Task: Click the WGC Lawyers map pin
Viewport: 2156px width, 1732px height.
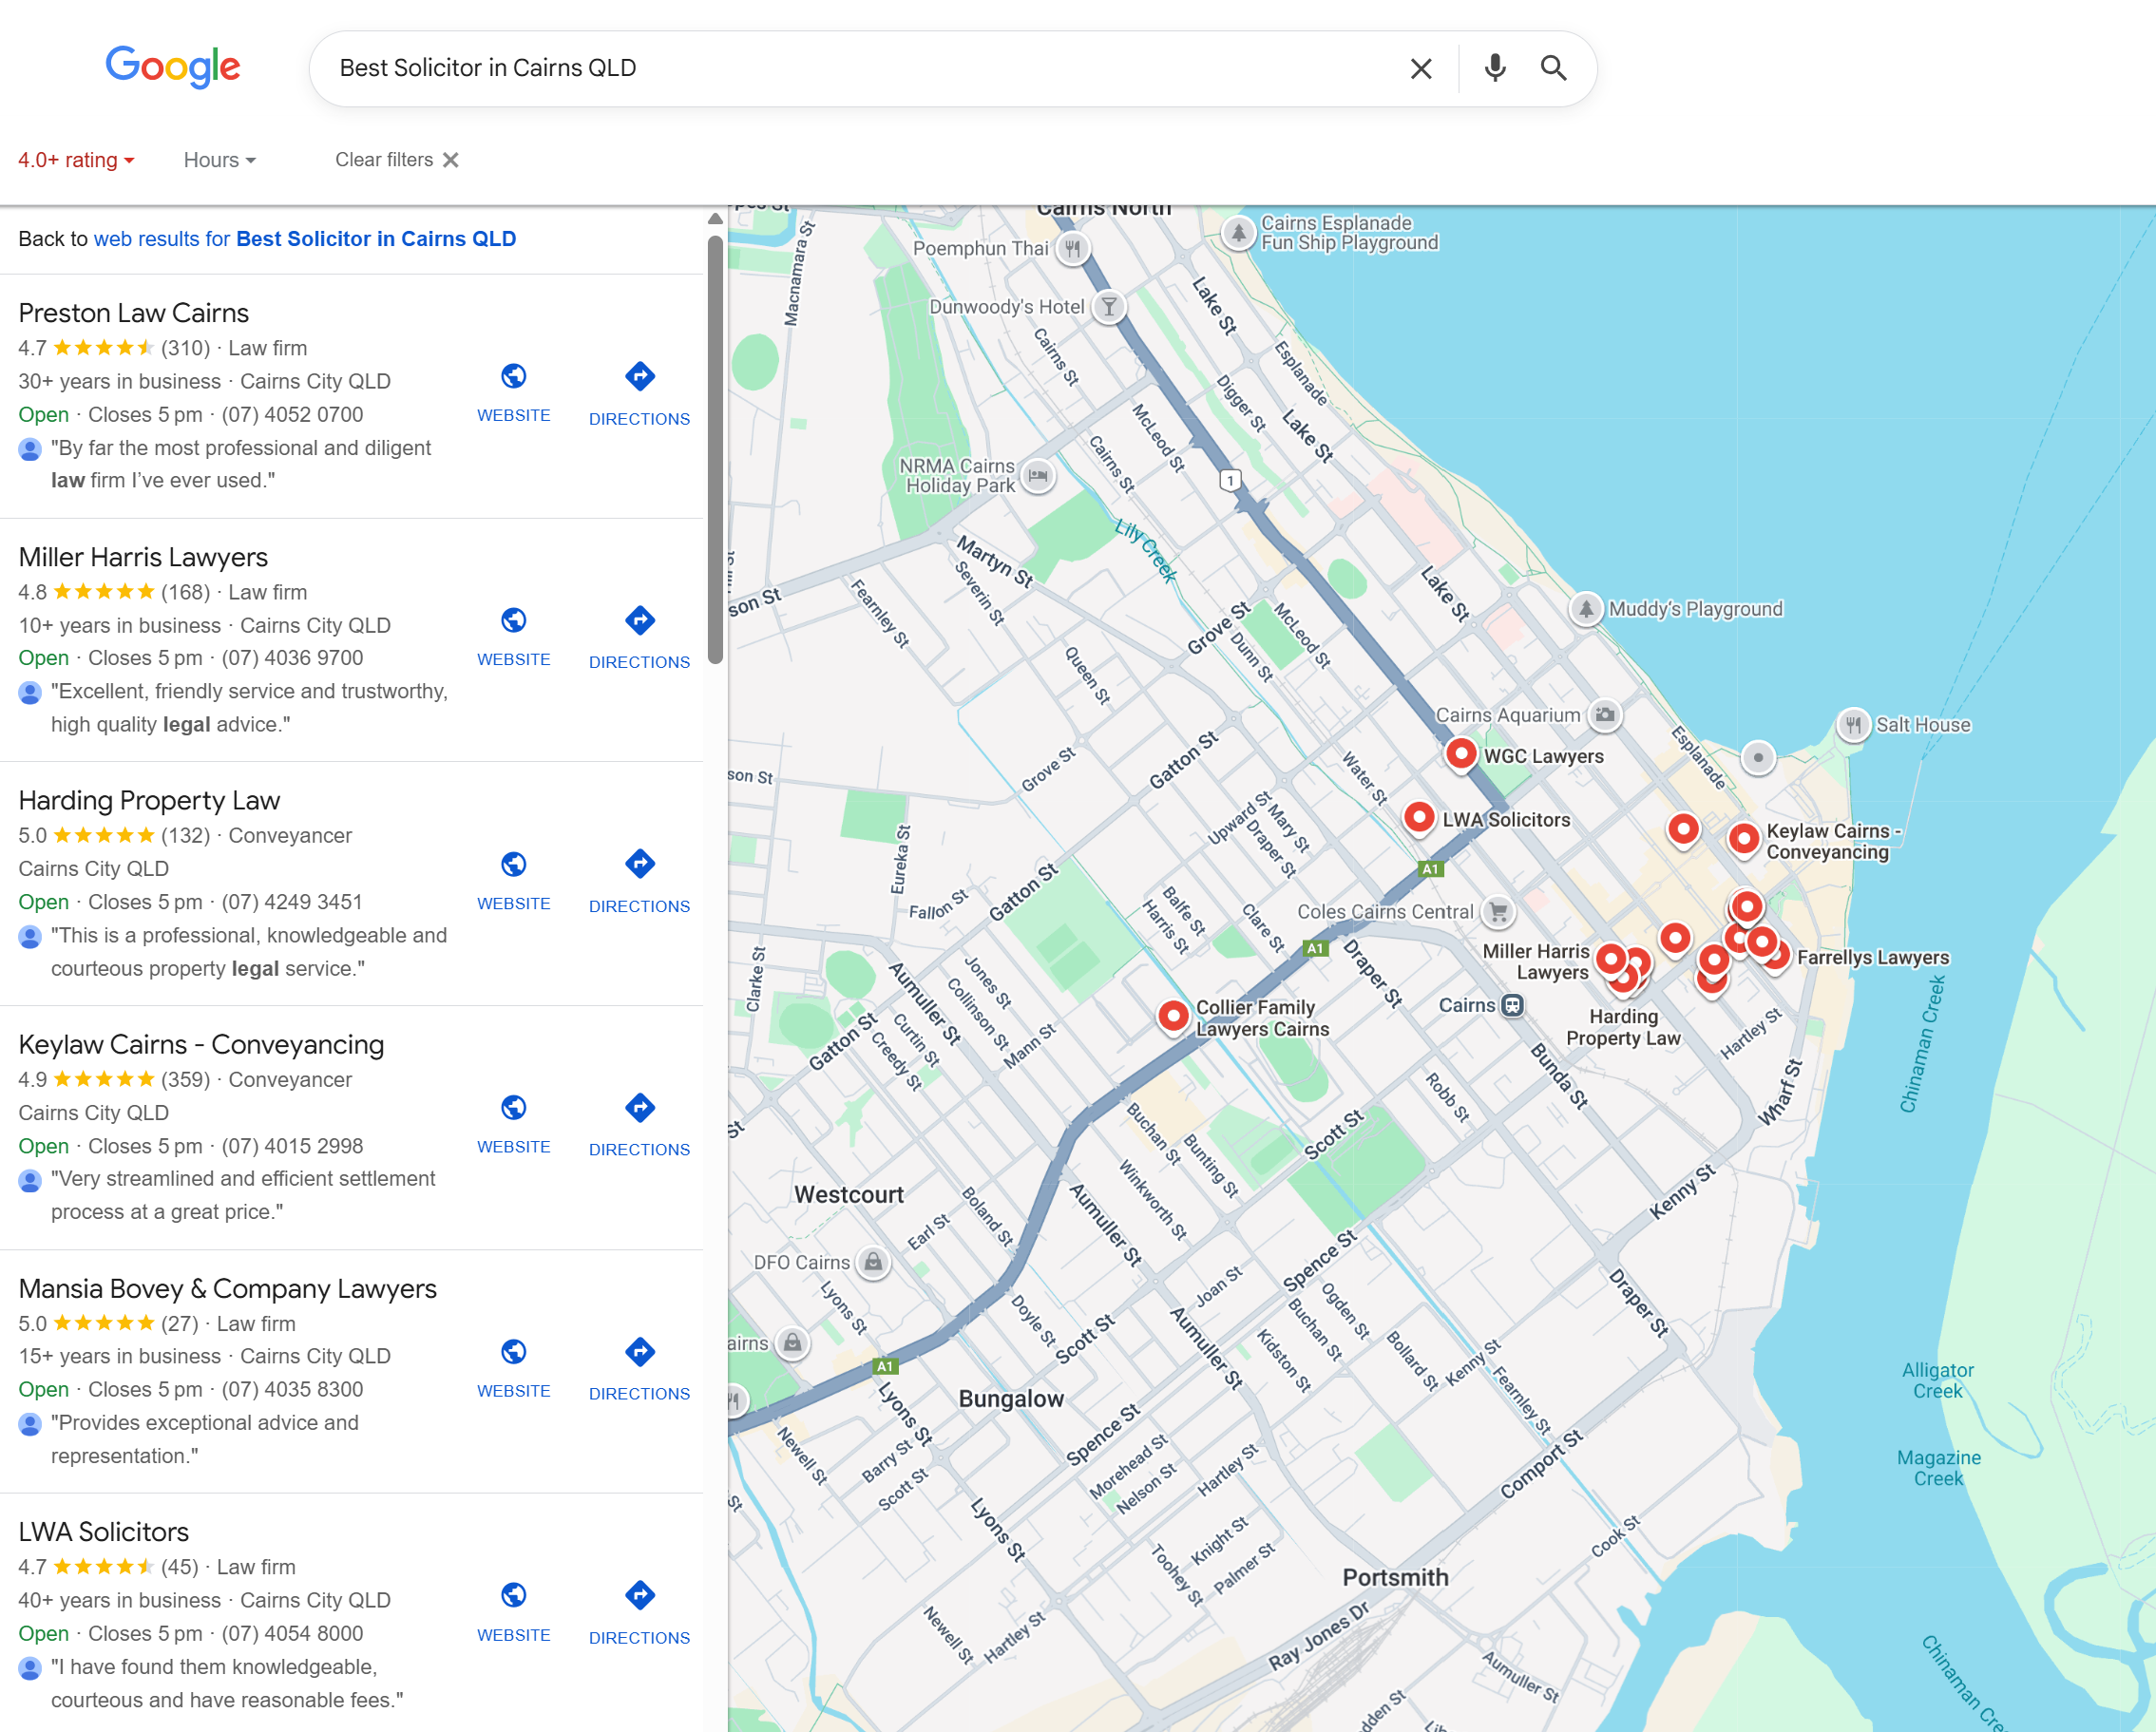Action: [x=1460, y=753]
